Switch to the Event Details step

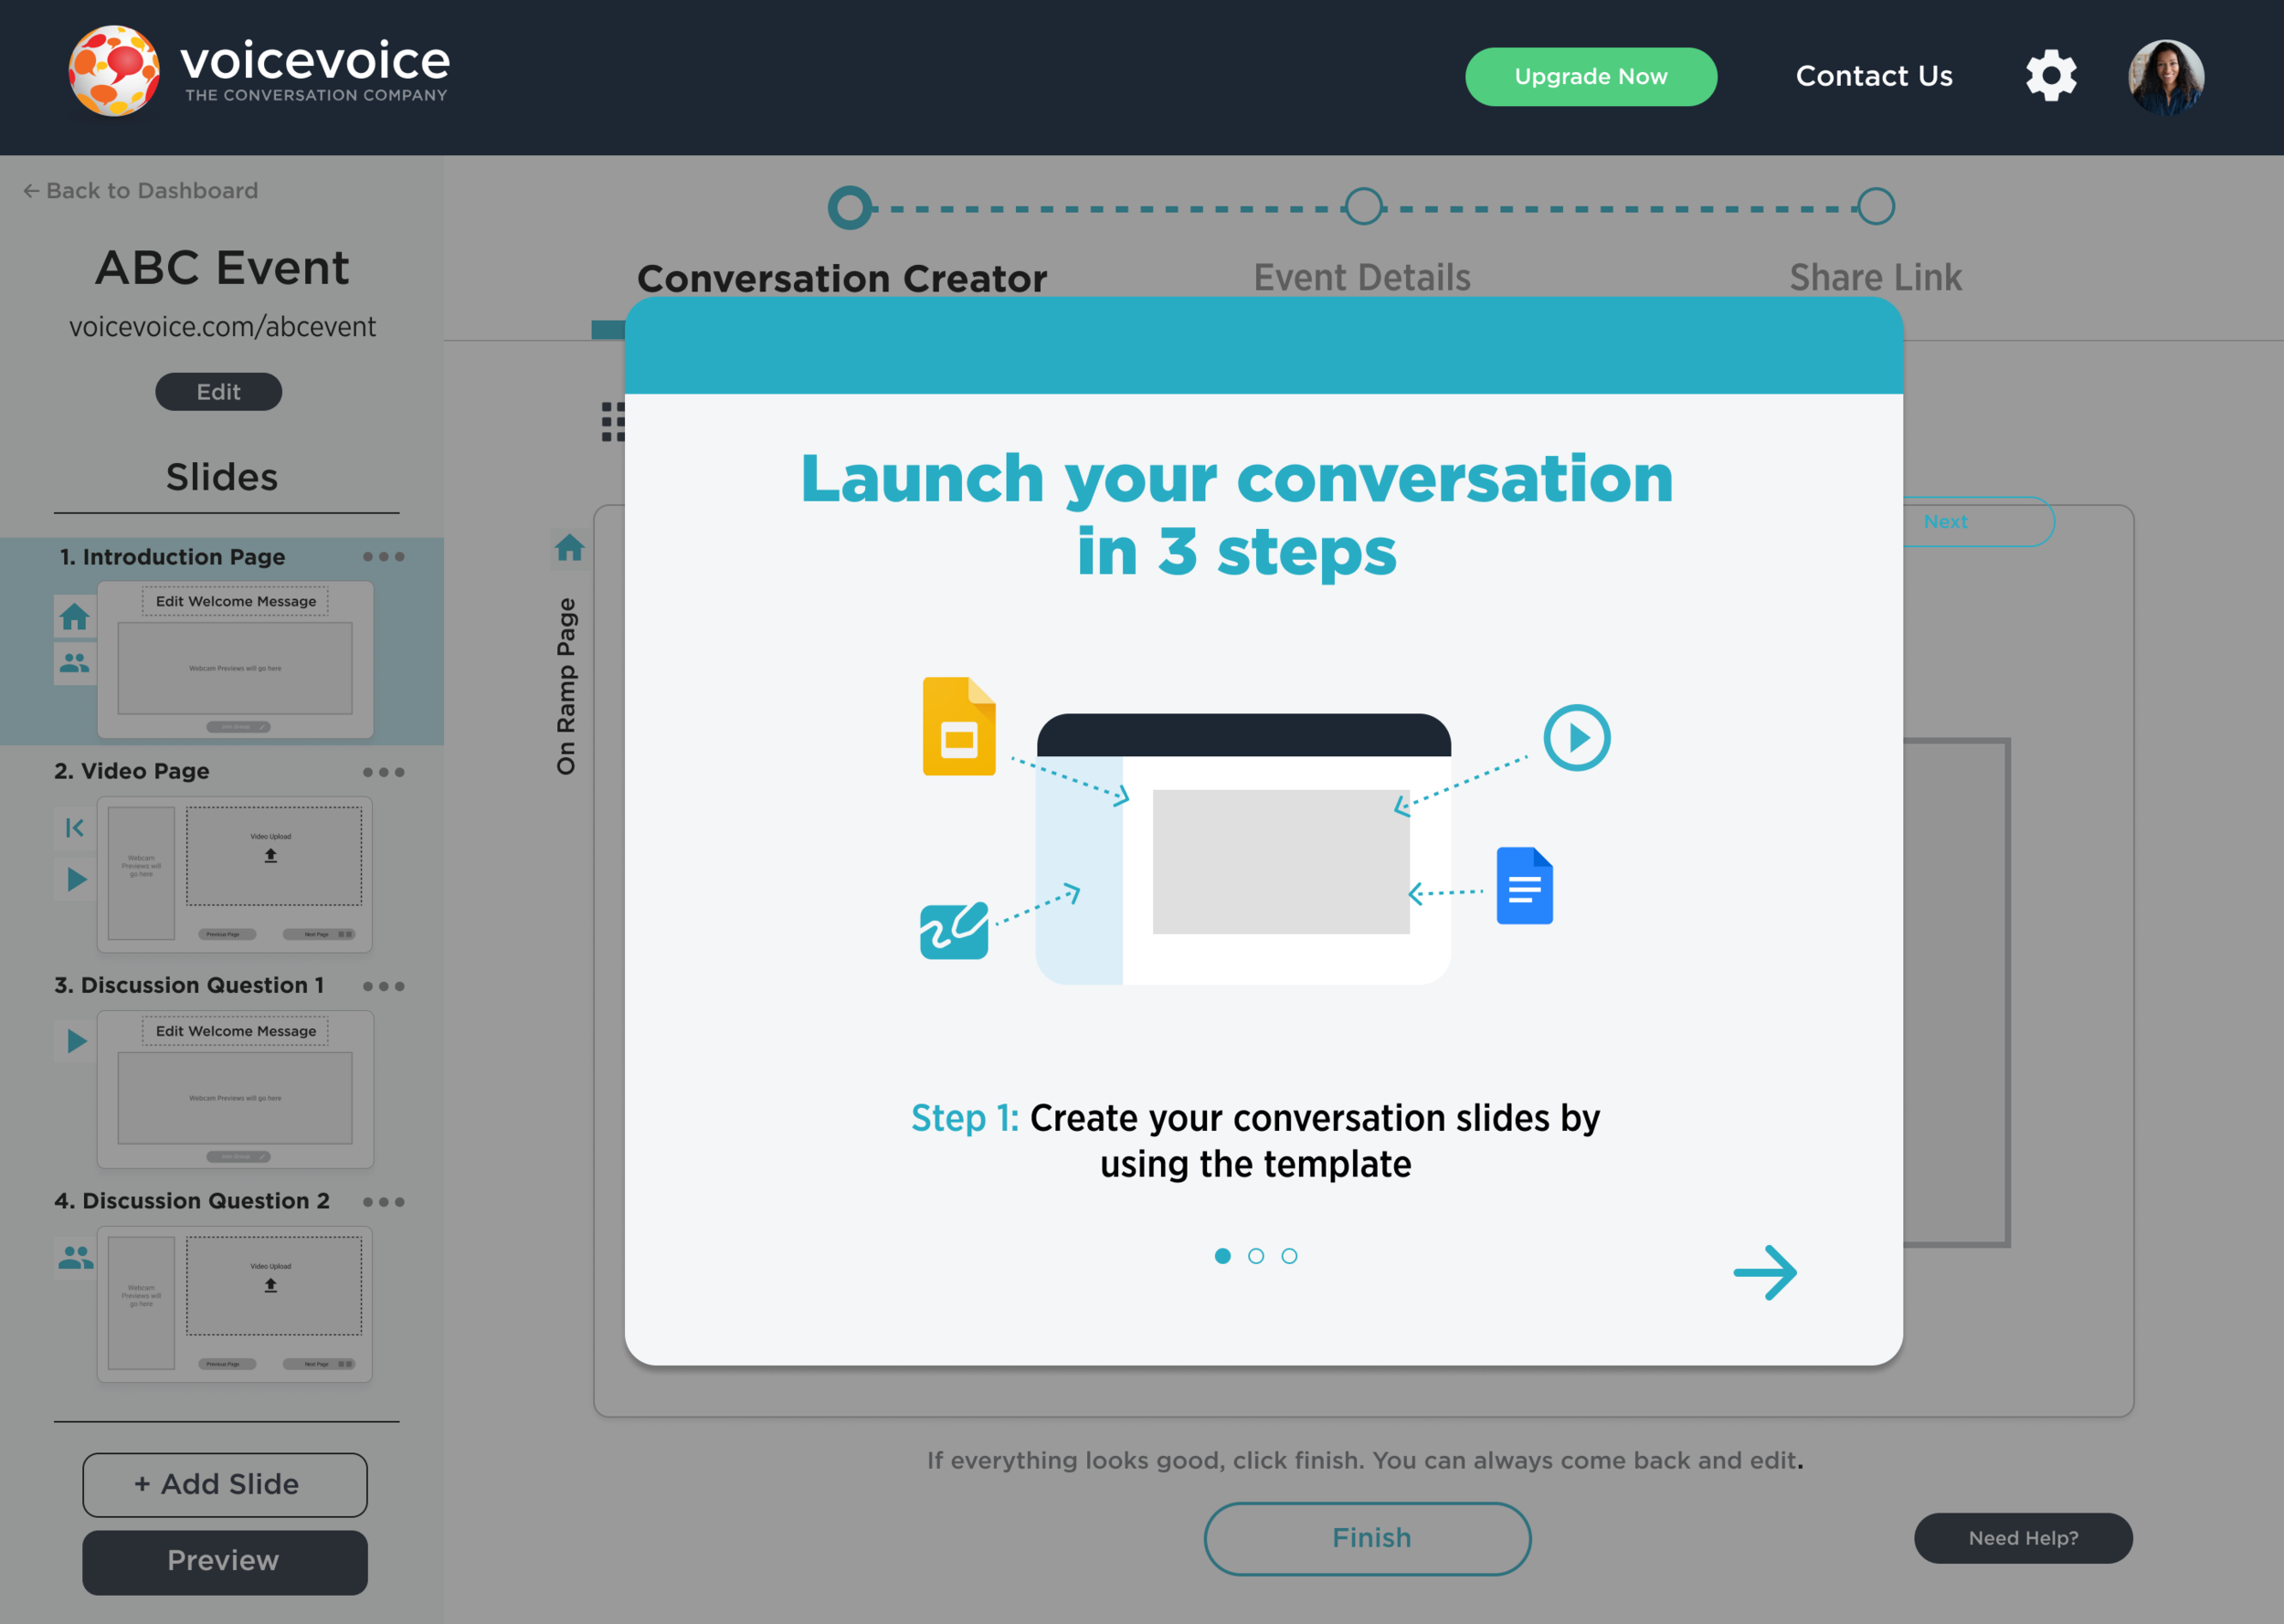point(1362,277)
